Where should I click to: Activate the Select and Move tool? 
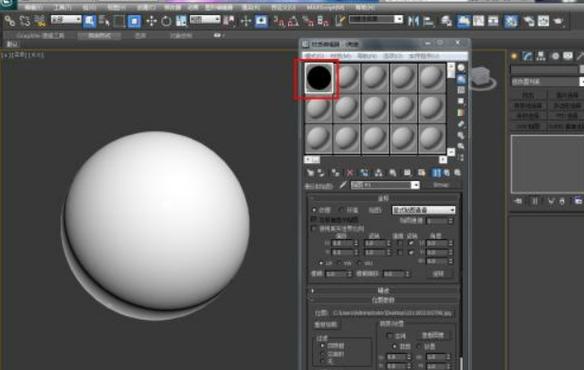[x=151, y=21]
